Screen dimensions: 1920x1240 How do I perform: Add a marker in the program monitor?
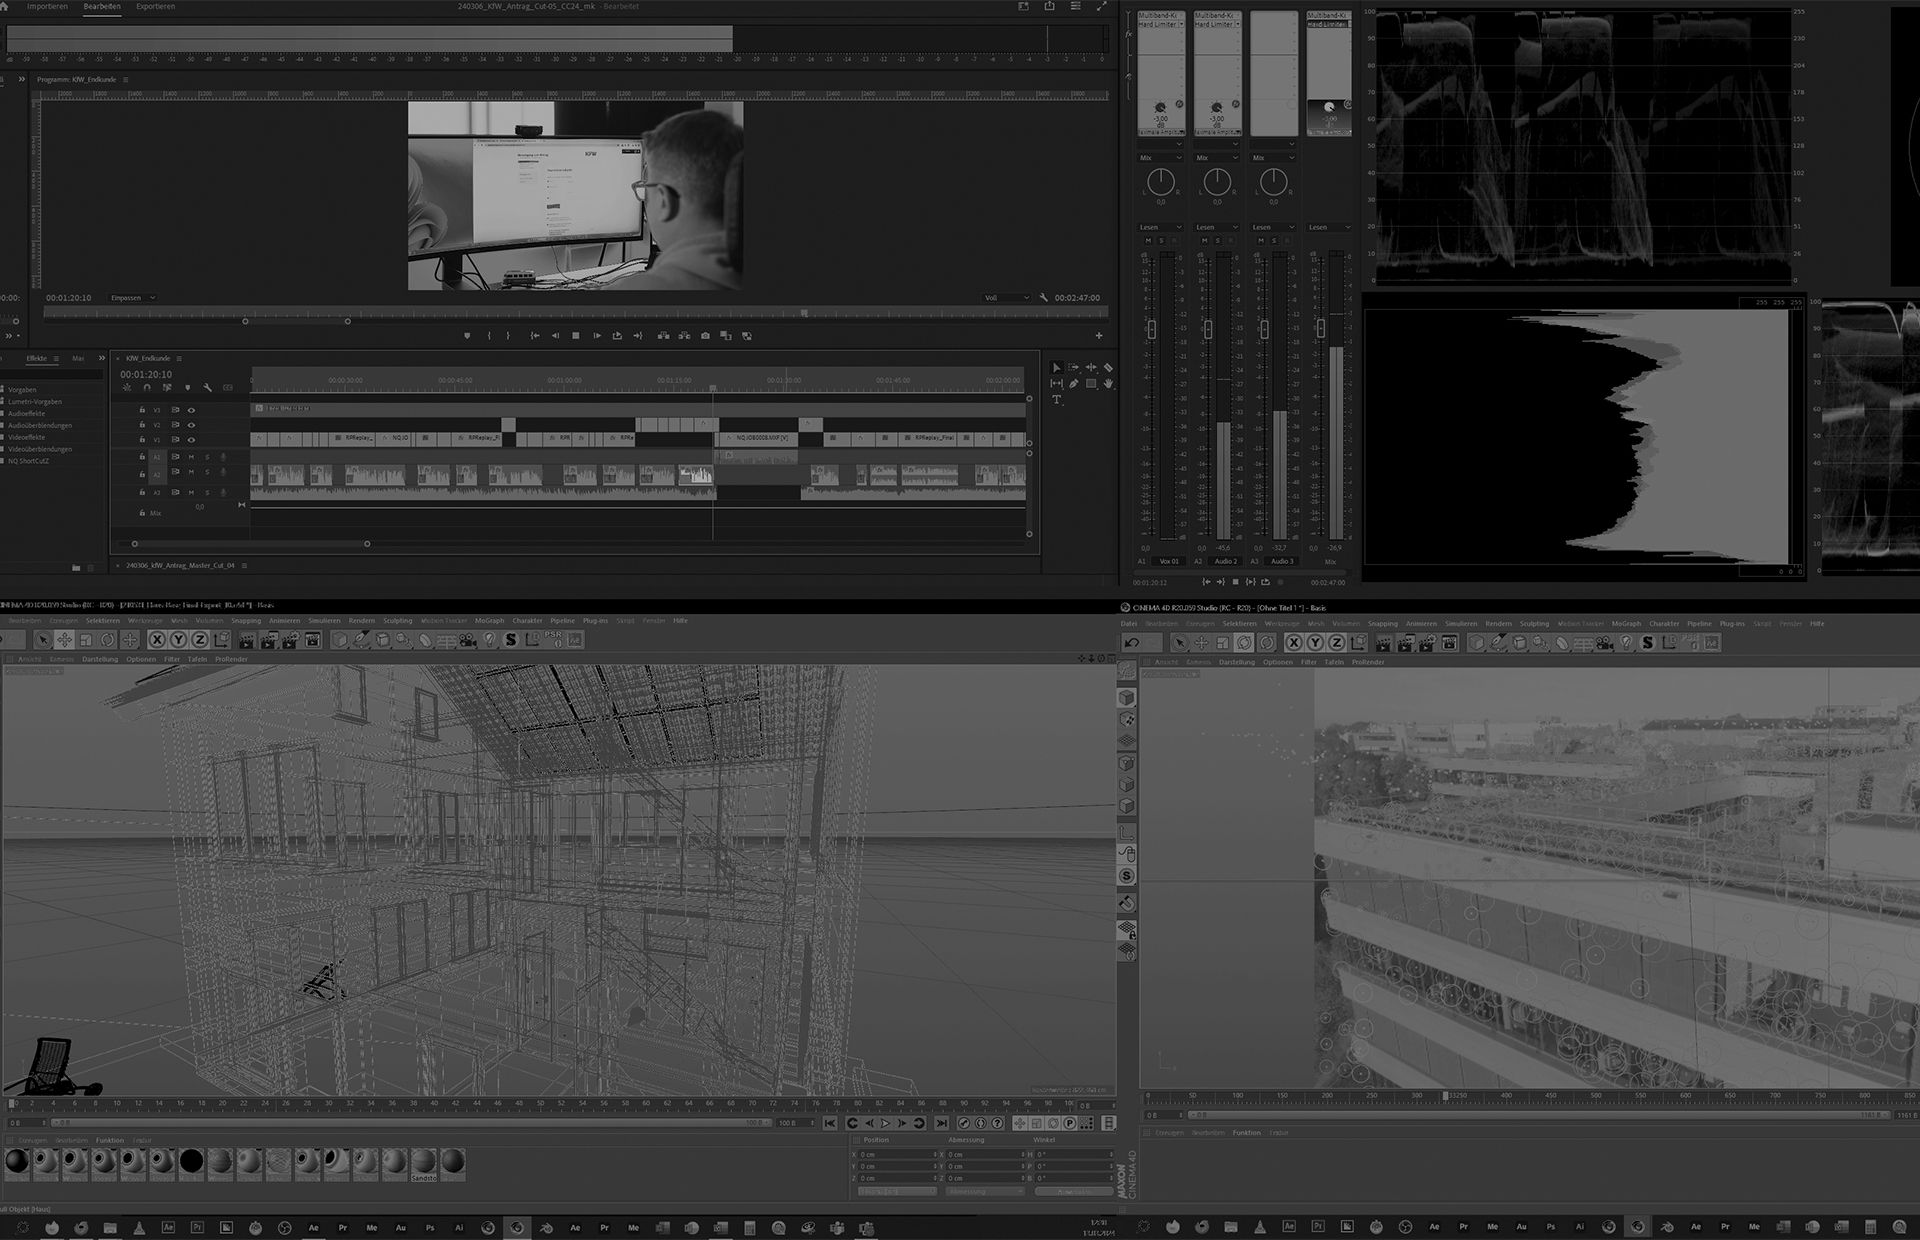coord(467,336)
